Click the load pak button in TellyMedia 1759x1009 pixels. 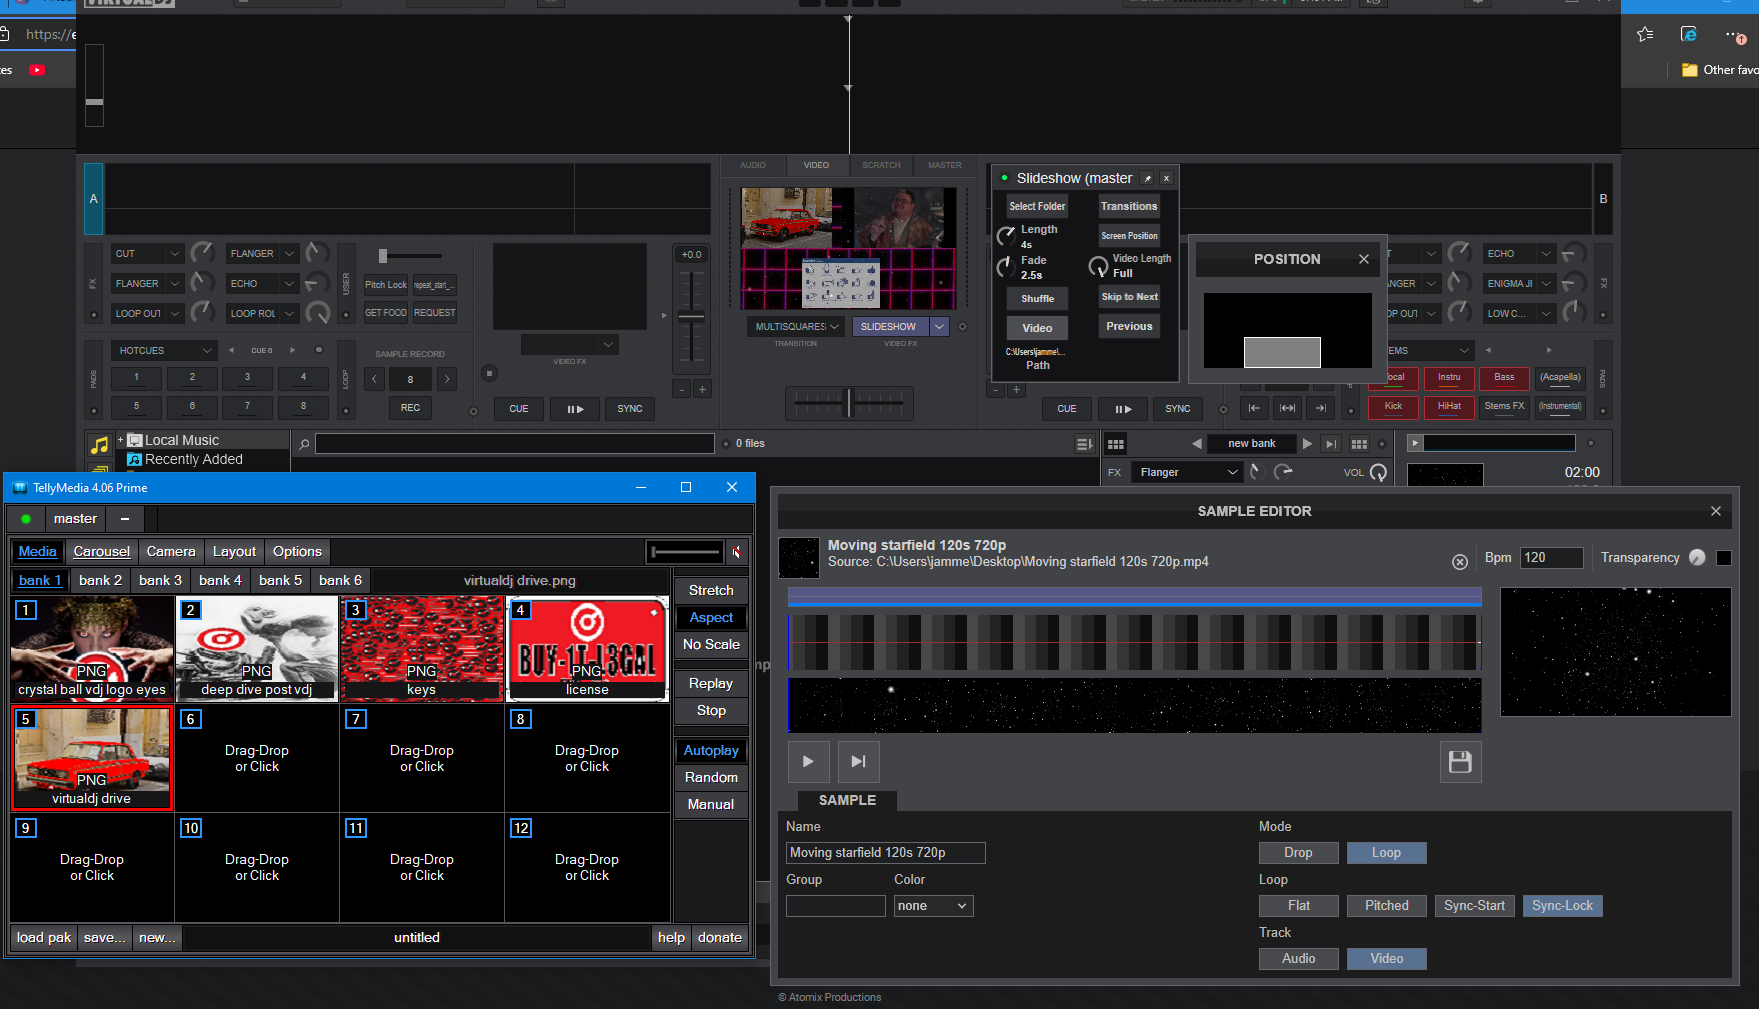click(44, 938)
